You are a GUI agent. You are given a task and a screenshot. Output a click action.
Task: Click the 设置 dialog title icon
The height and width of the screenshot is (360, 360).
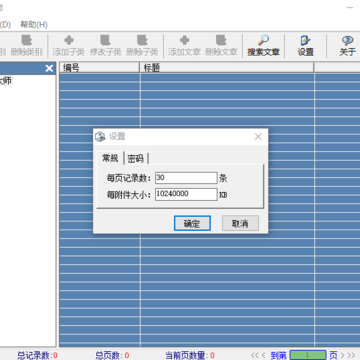click(100, 137)
